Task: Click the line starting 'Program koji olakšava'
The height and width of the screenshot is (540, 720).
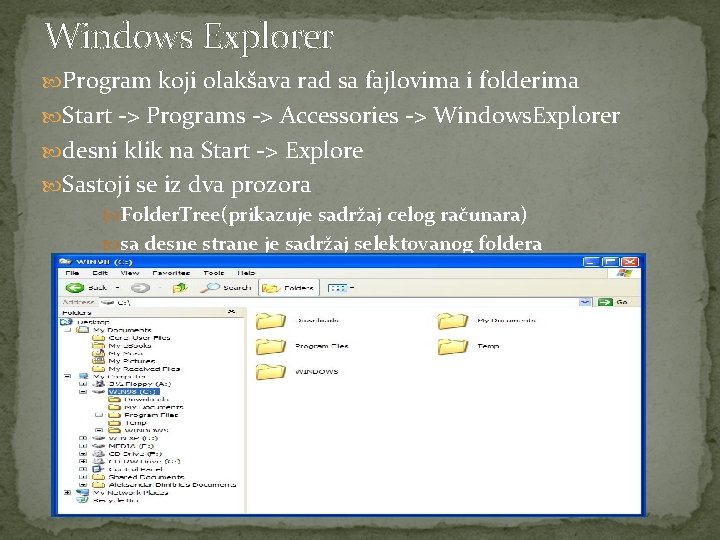Action: tap(320, 80)
